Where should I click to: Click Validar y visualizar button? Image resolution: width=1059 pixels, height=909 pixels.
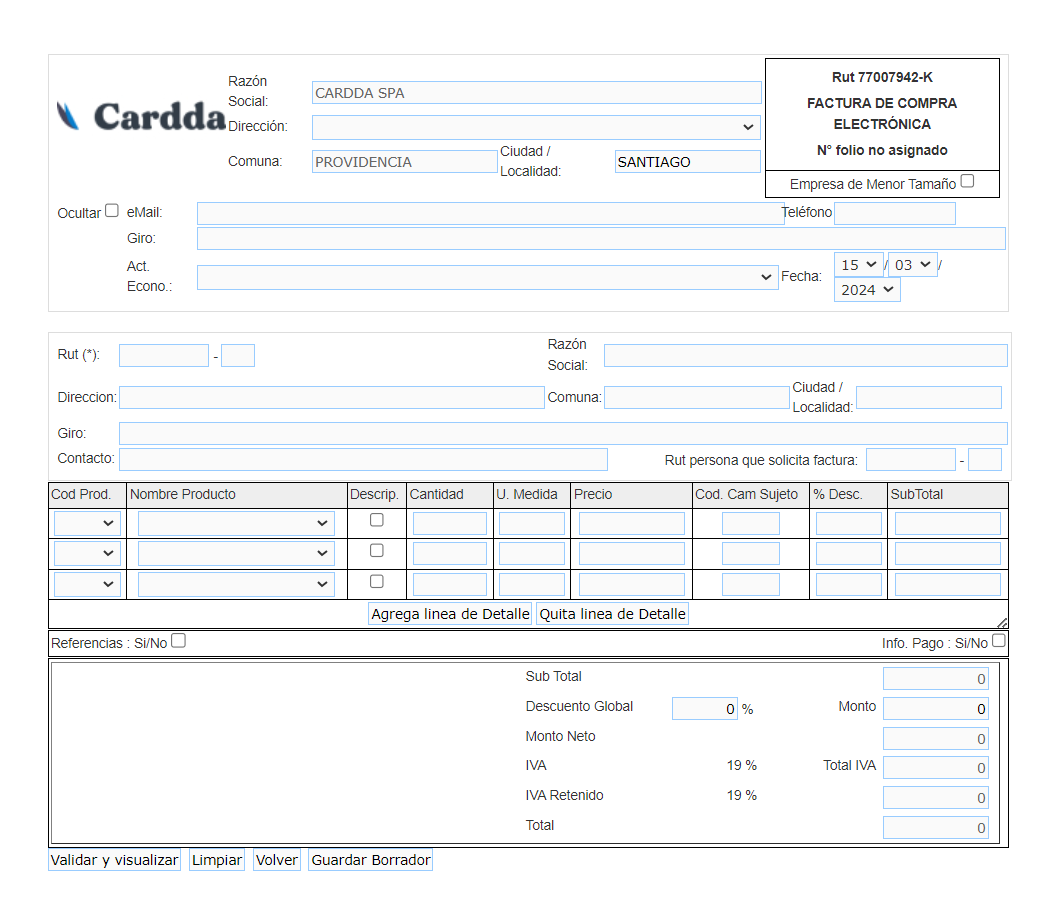114,860
